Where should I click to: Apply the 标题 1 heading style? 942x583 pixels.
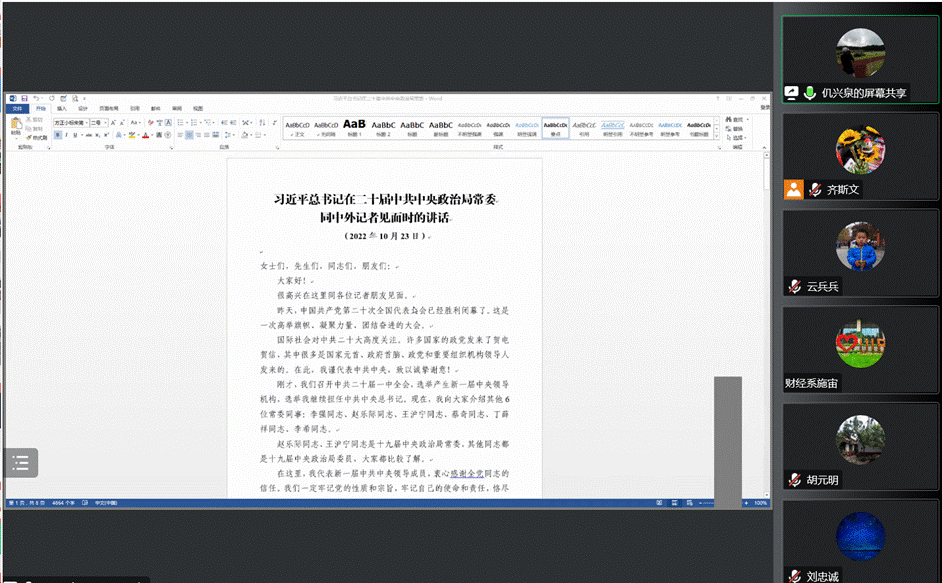point(354,127)
